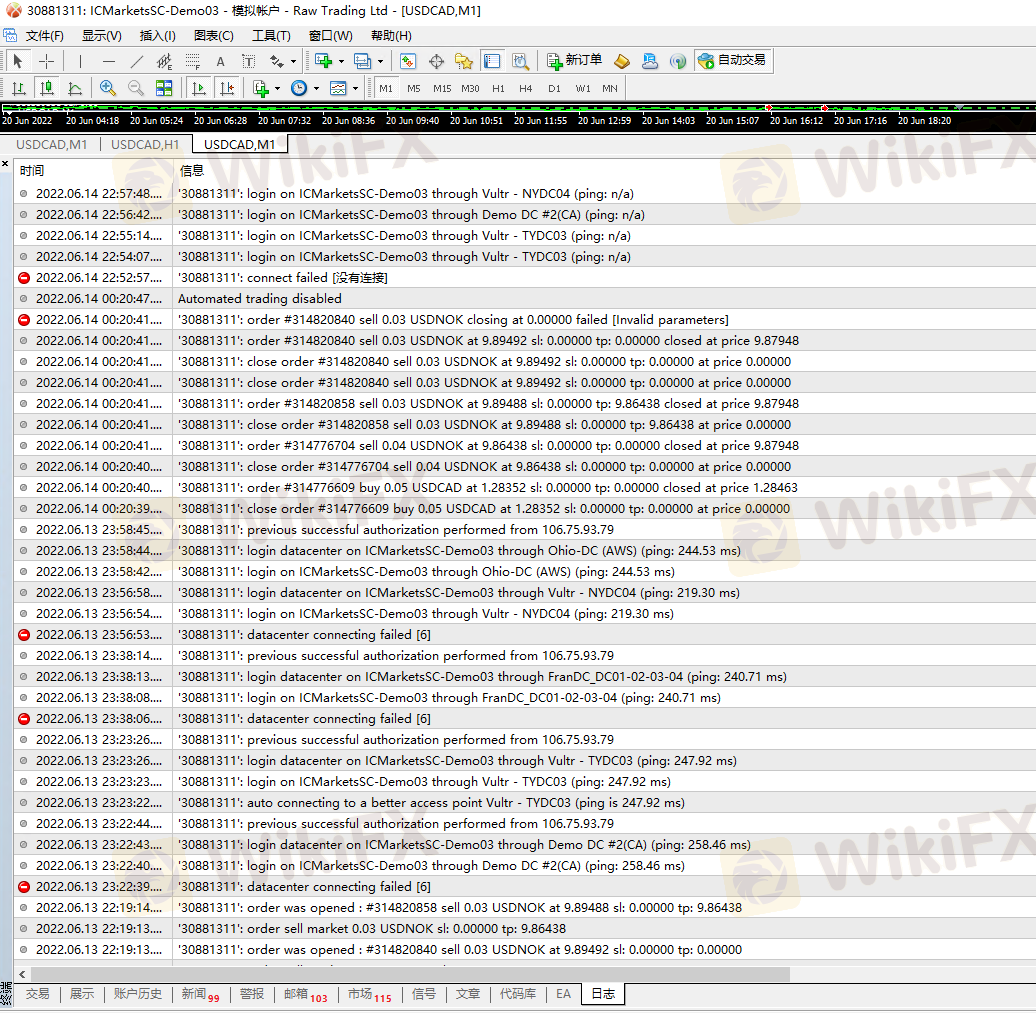Viewport: 1036px width, 1013px height.
Task: Switch to the 市场 terminal tab
Action: click(369, 994)
